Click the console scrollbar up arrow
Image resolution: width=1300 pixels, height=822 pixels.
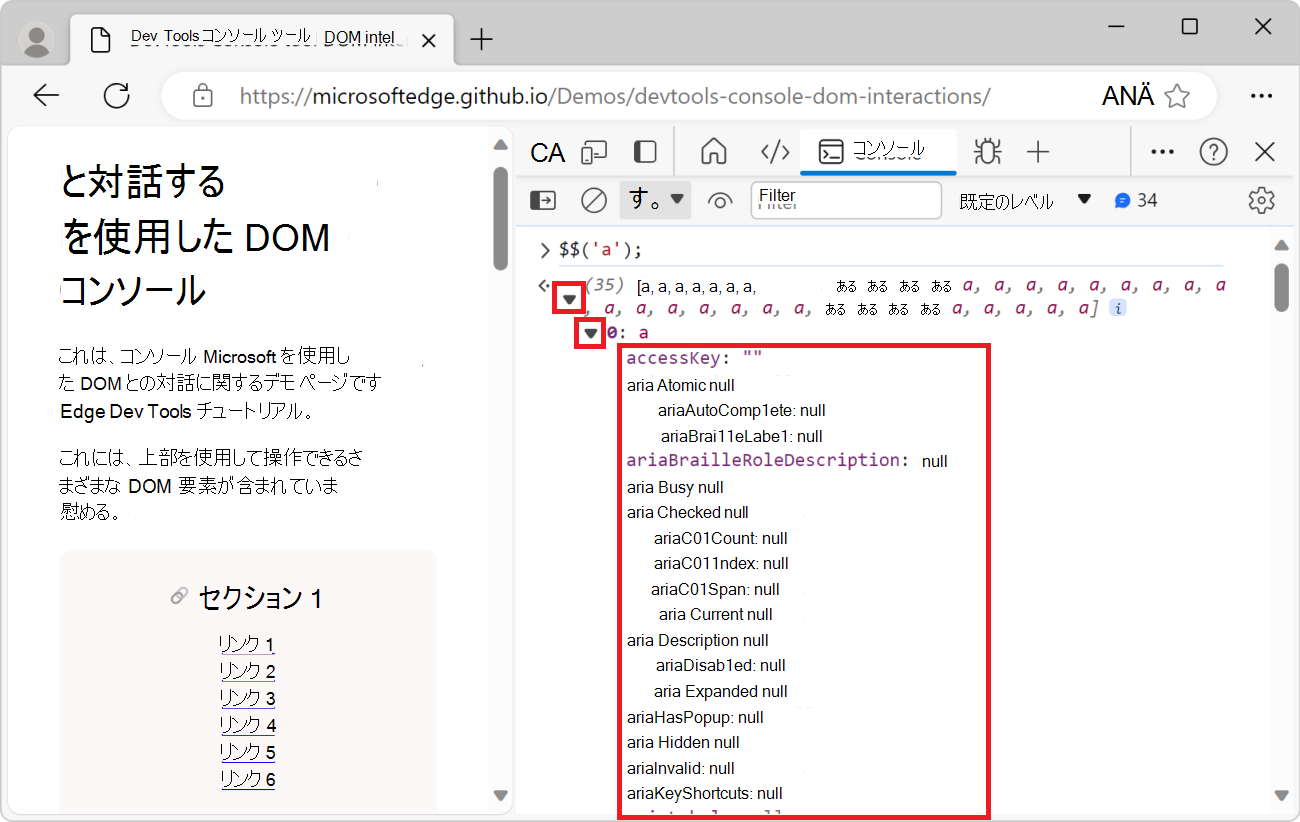tap(1281, 246)
